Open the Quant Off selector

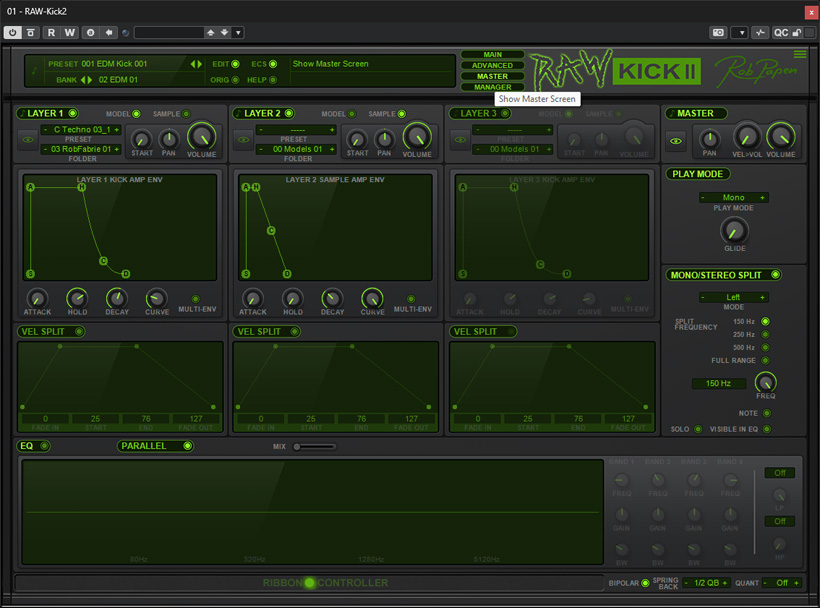click(782, 583)
